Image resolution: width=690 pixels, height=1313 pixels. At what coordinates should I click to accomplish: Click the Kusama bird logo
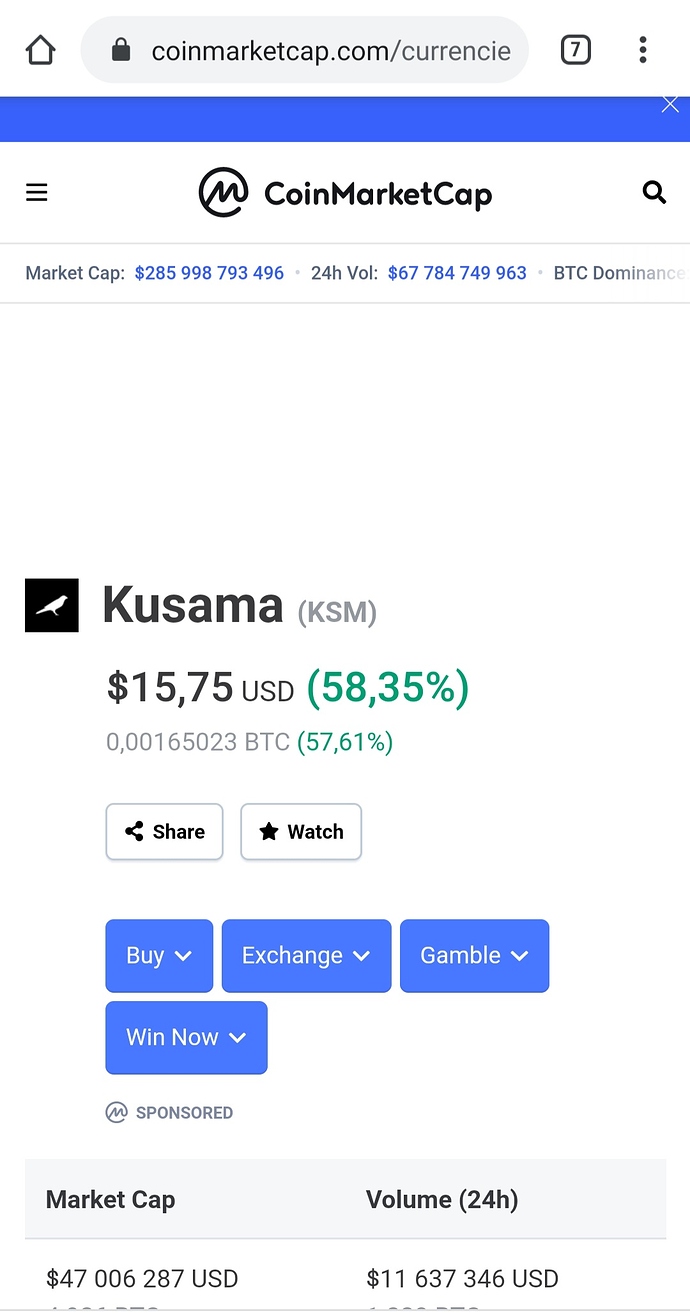pos(51,605)
